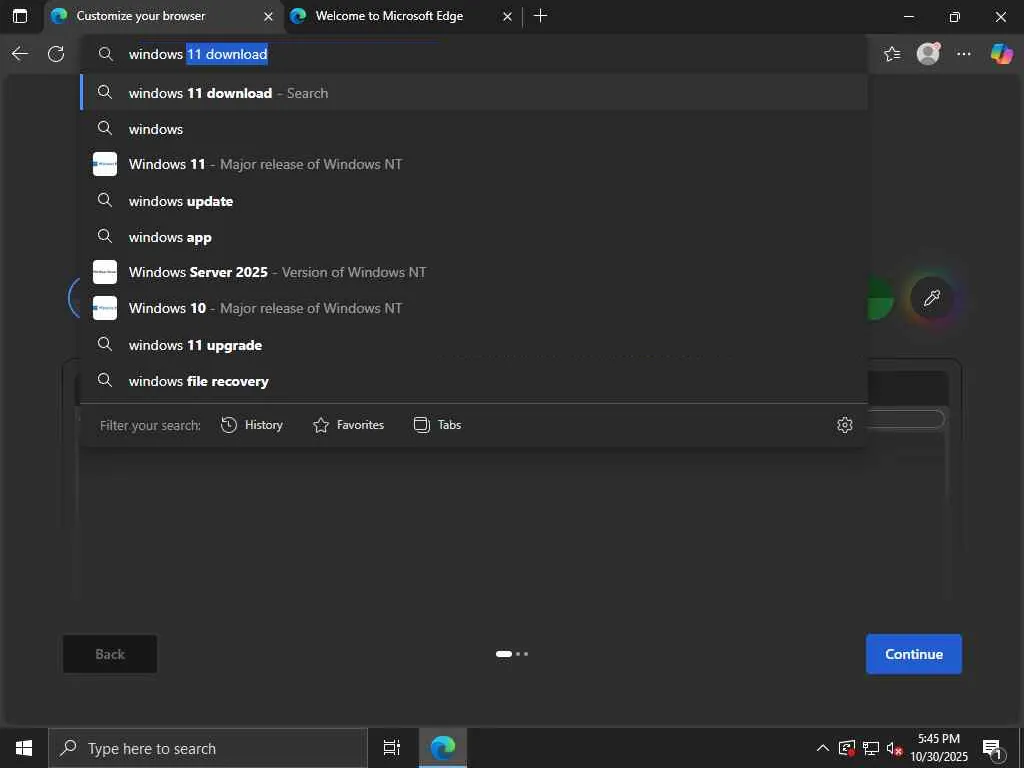Choose 'windows 11 download - Search' suggestion
This screenshot has height=768, width=1024.
[x=473, y=93]
